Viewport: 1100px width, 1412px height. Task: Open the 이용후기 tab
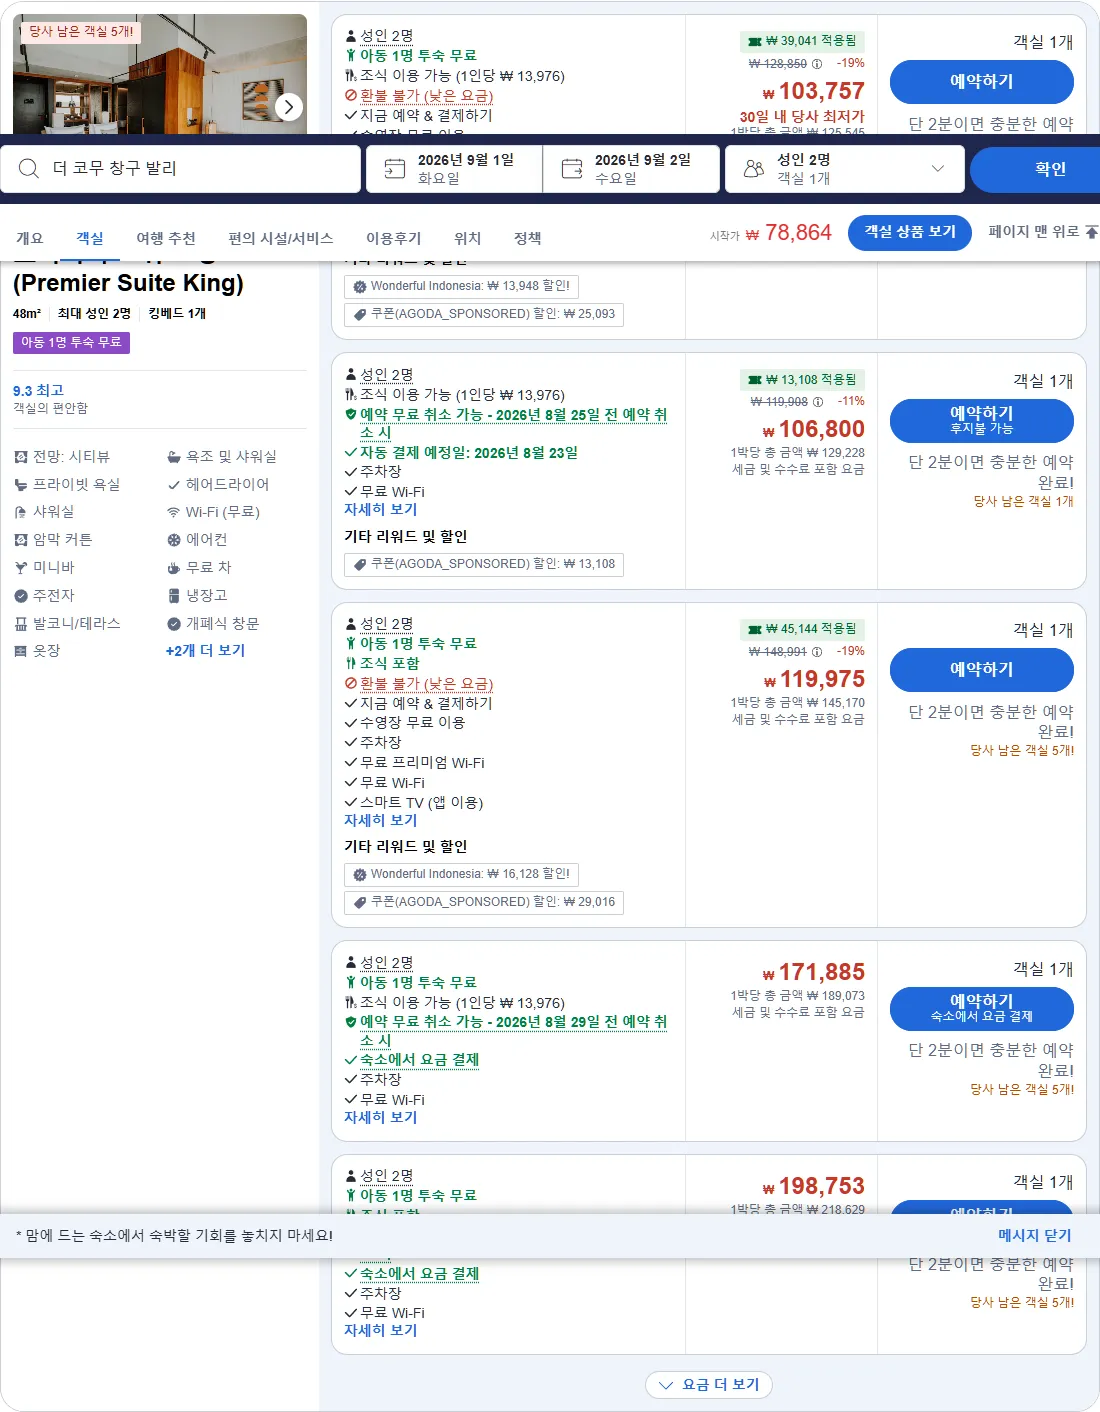point(394,238)
